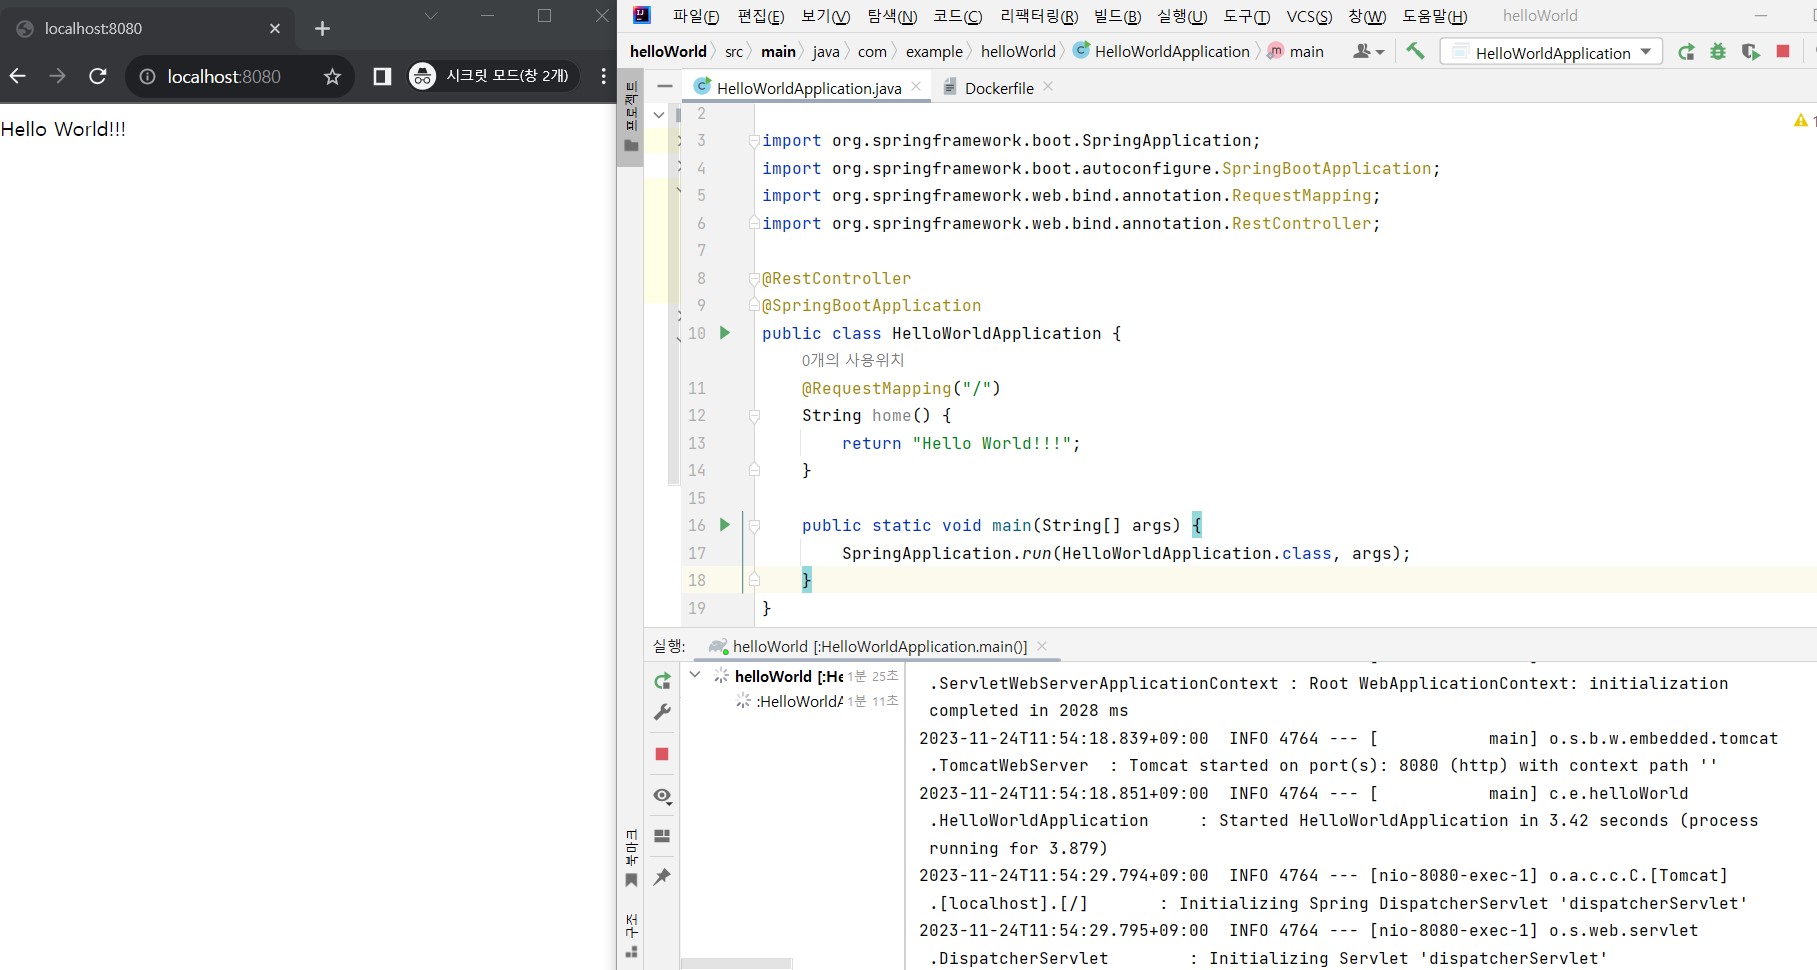
Task: Click the 0개의 사용위치 usages hint
Action: point(853,360)
